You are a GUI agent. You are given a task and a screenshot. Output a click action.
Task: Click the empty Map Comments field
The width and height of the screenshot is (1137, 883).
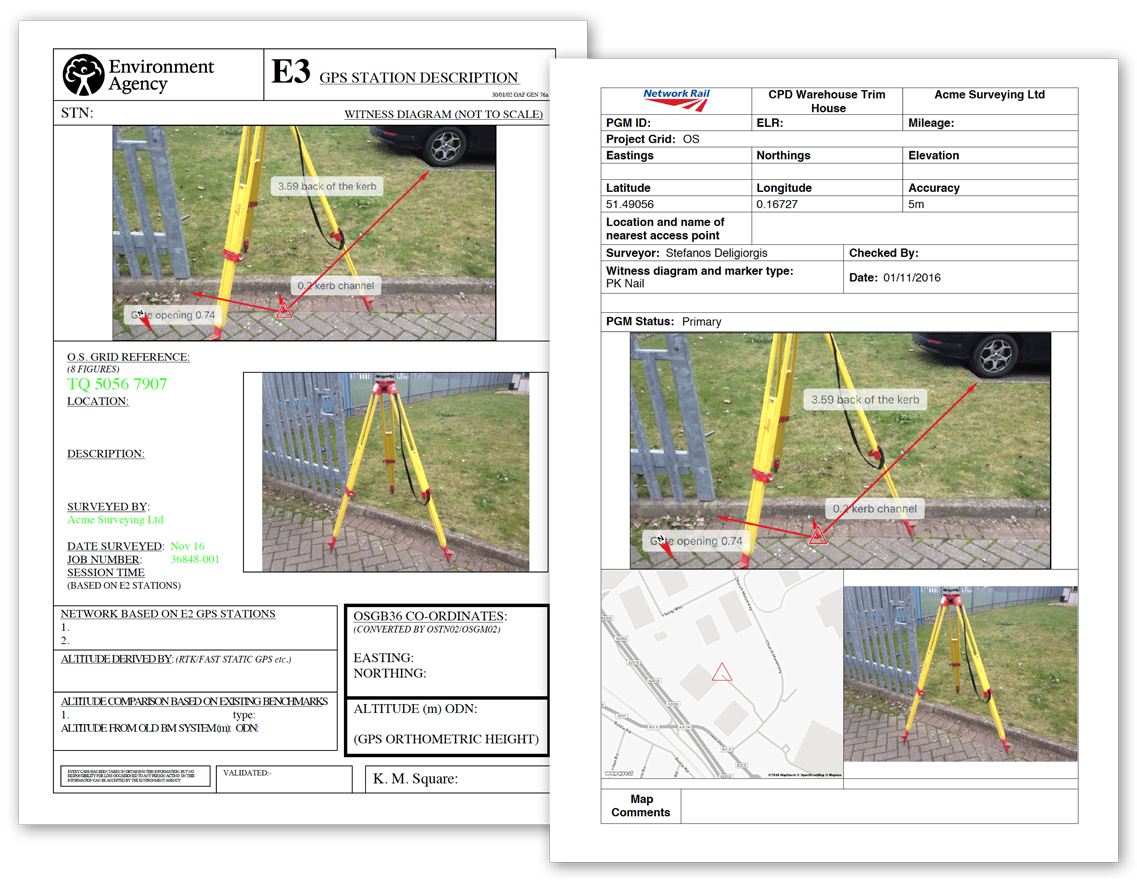(878, 806)
